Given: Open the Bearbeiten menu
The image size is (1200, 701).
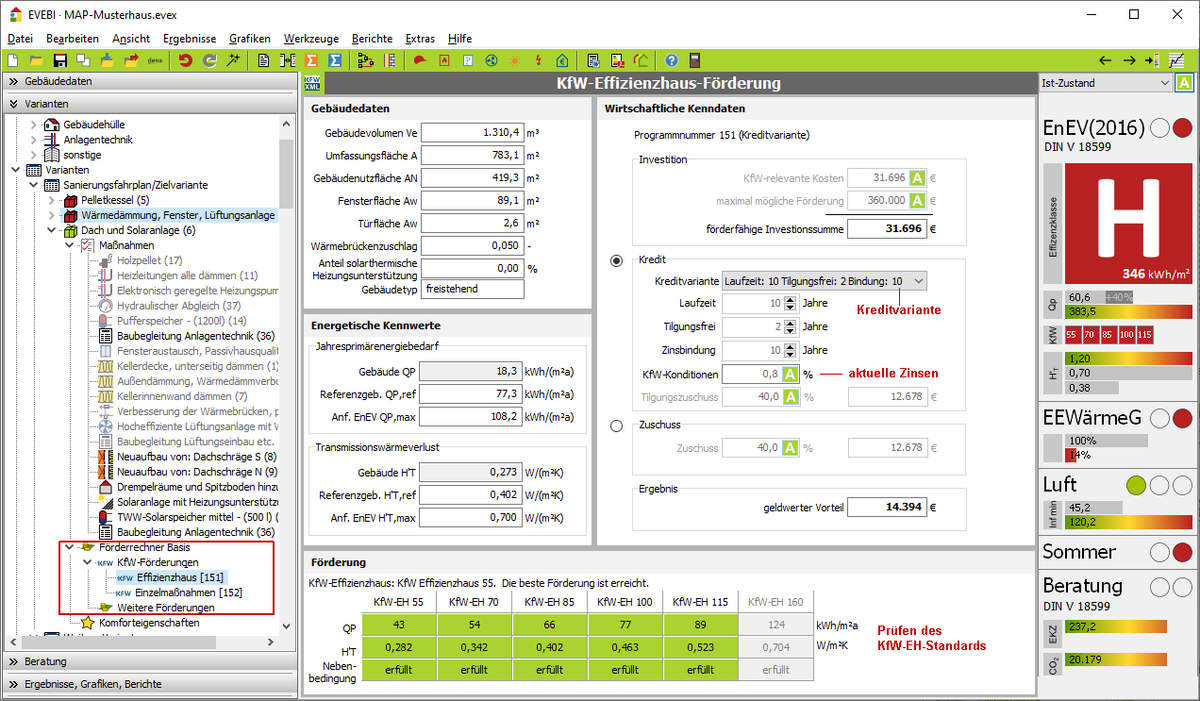Looking at the screenshot, I should (x=72, y=38).
